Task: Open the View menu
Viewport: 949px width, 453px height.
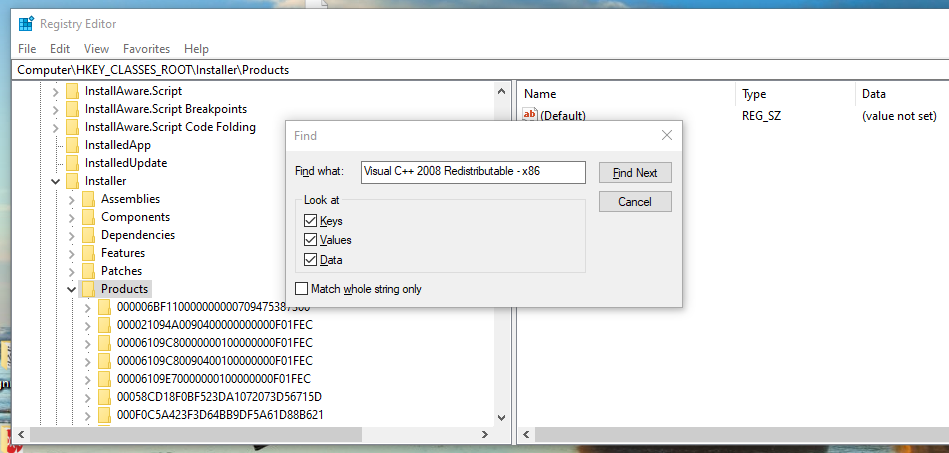Action: coord(96,49)
